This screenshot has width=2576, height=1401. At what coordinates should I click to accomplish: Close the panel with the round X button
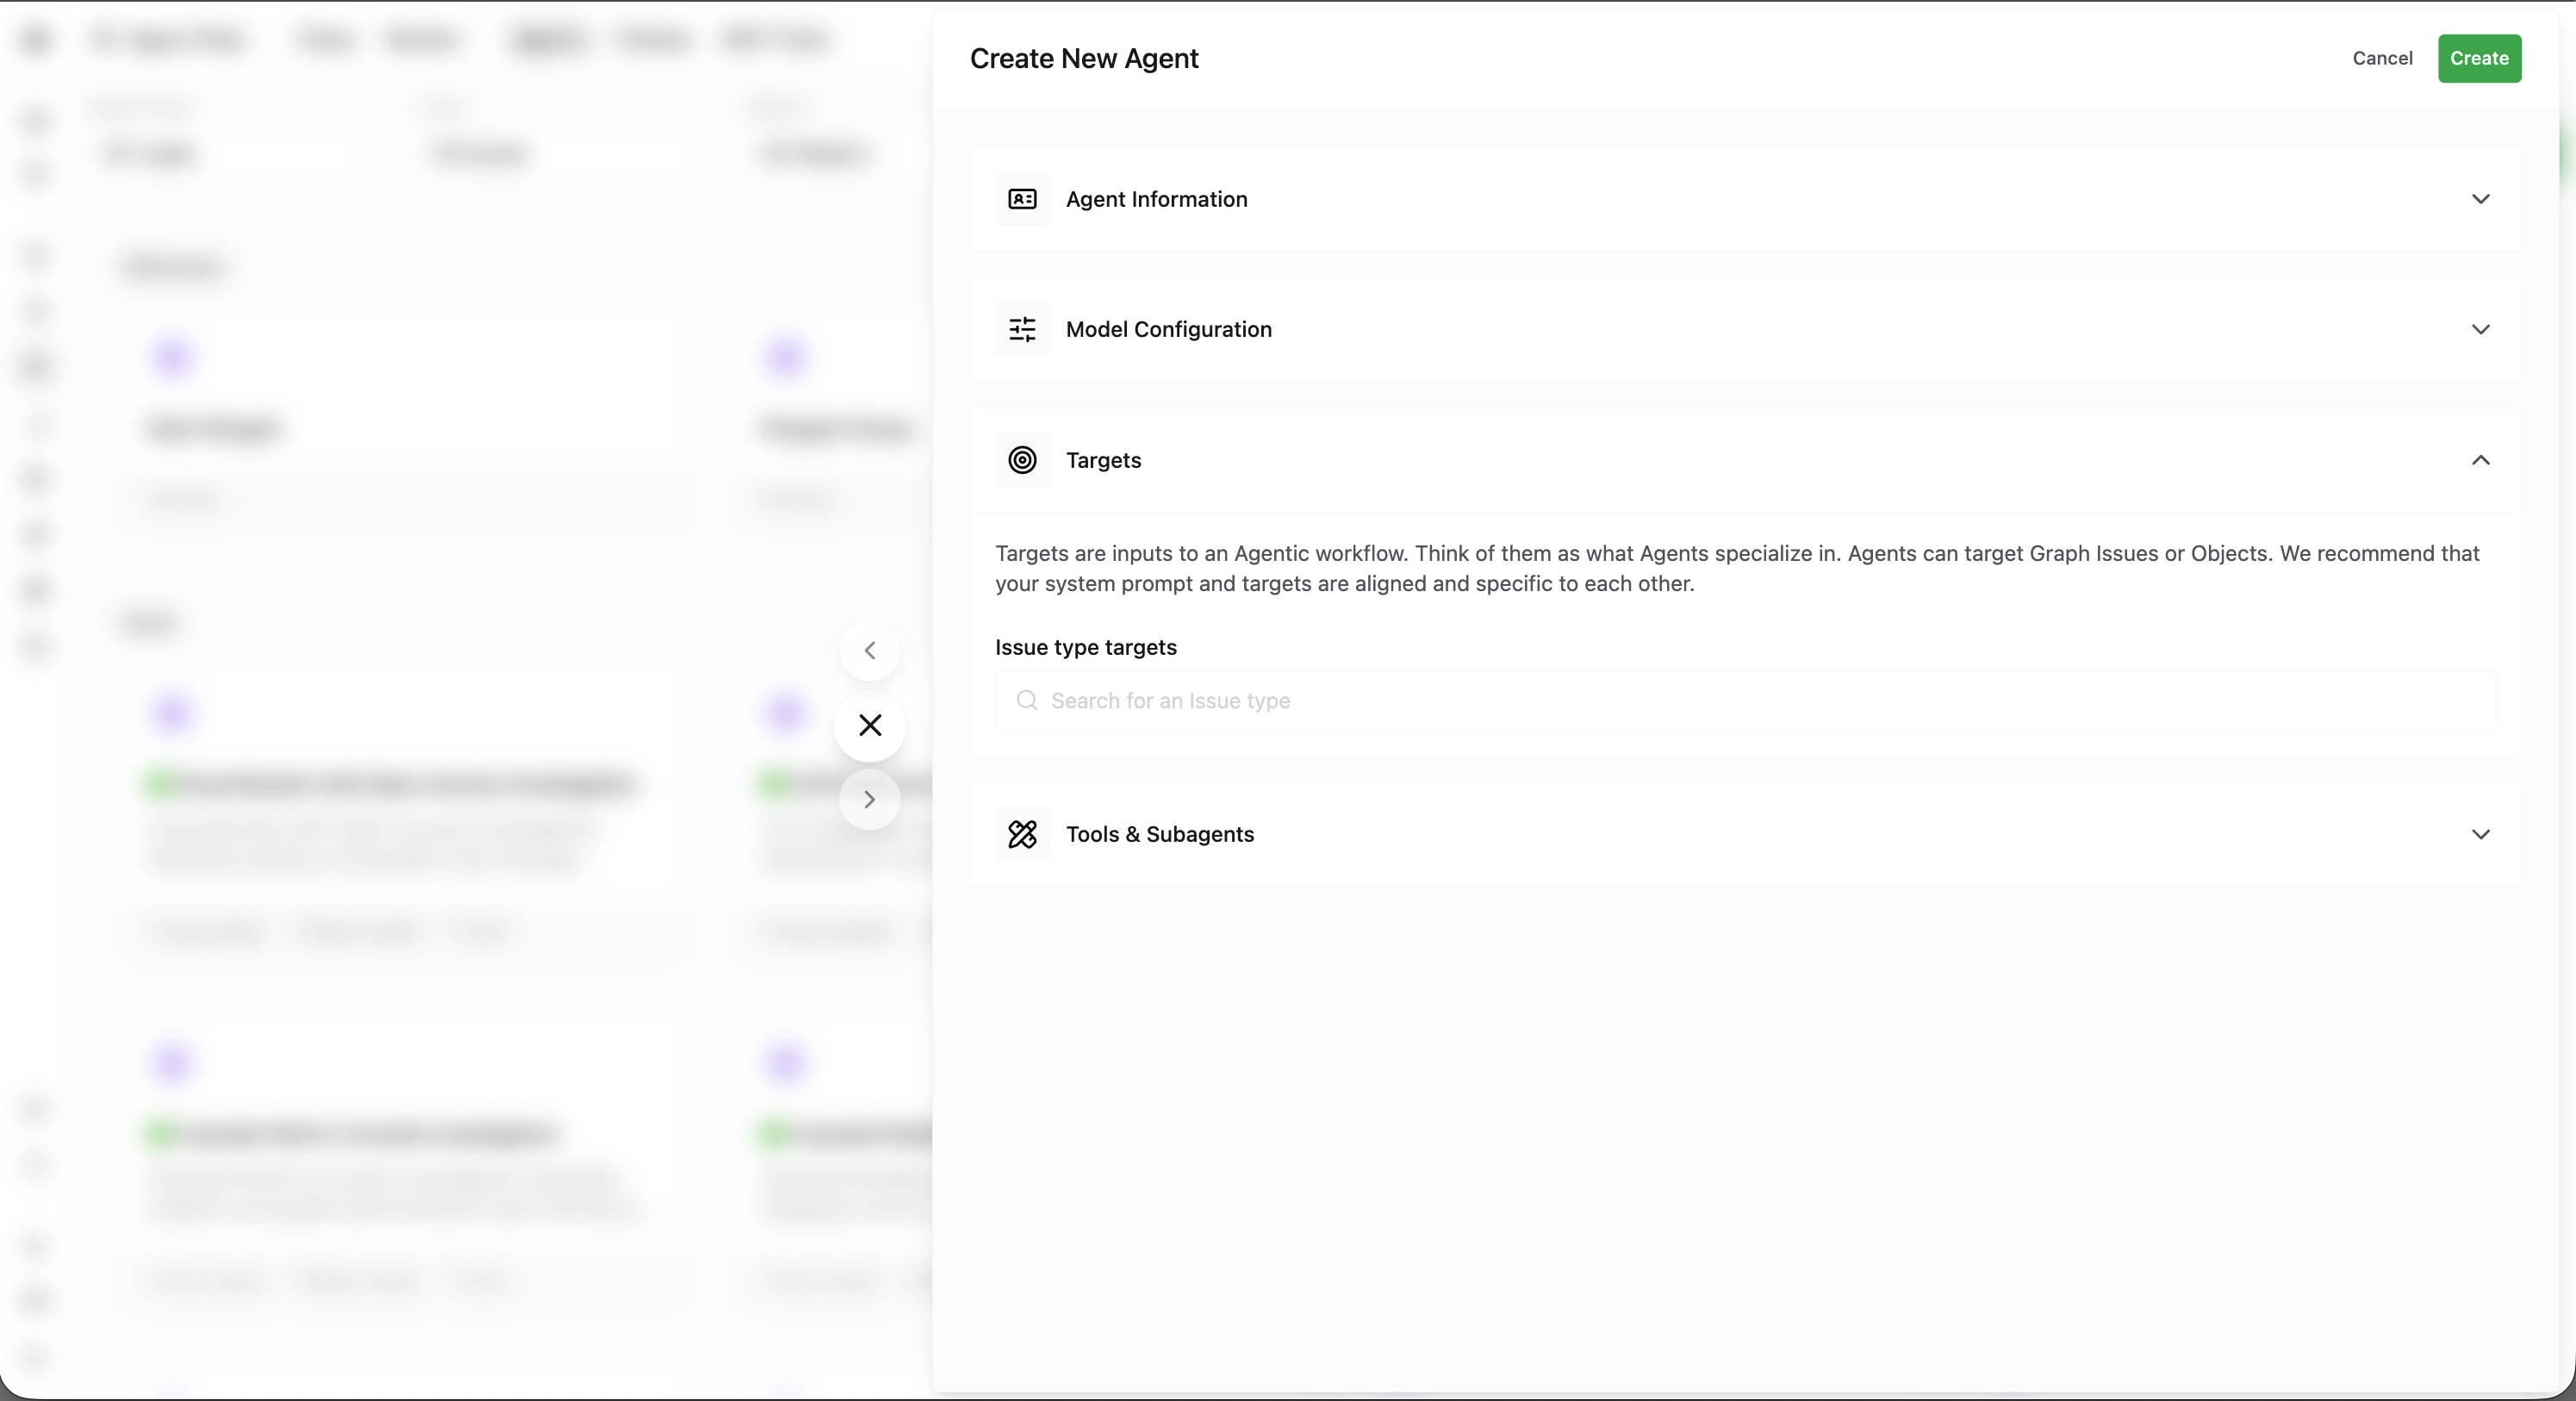point(870,725)
